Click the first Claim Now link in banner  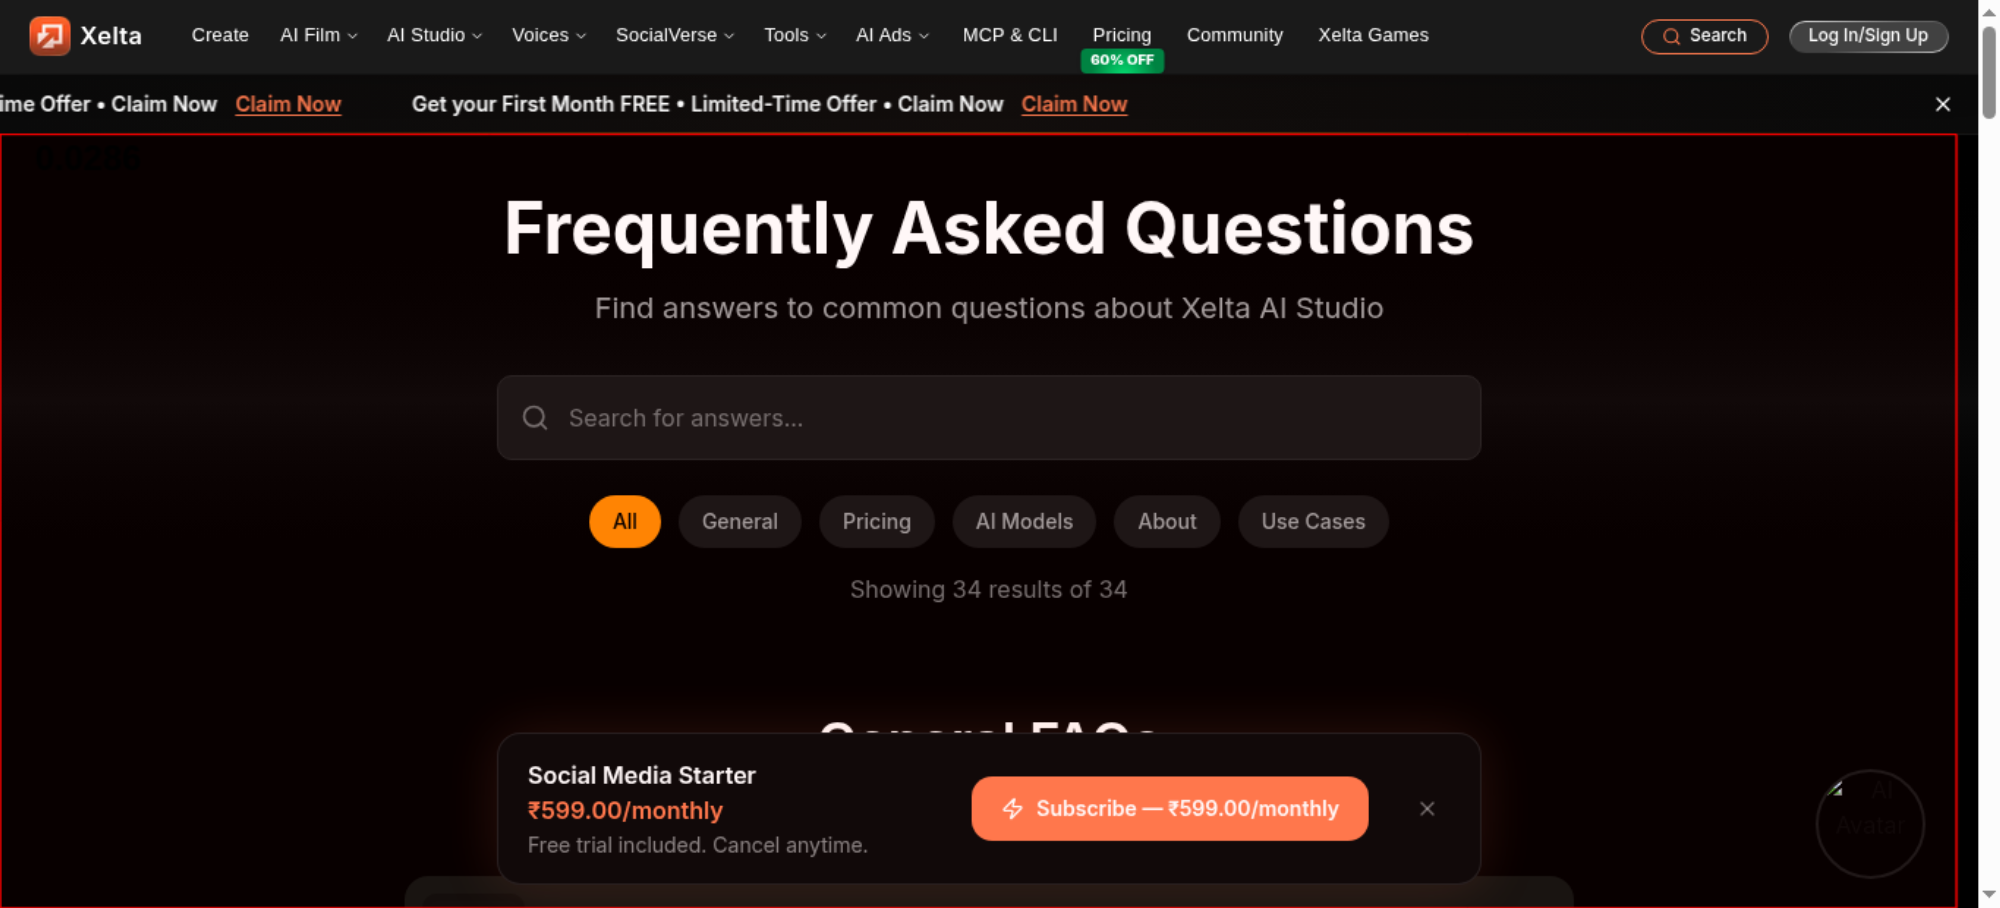coord(288,104)
